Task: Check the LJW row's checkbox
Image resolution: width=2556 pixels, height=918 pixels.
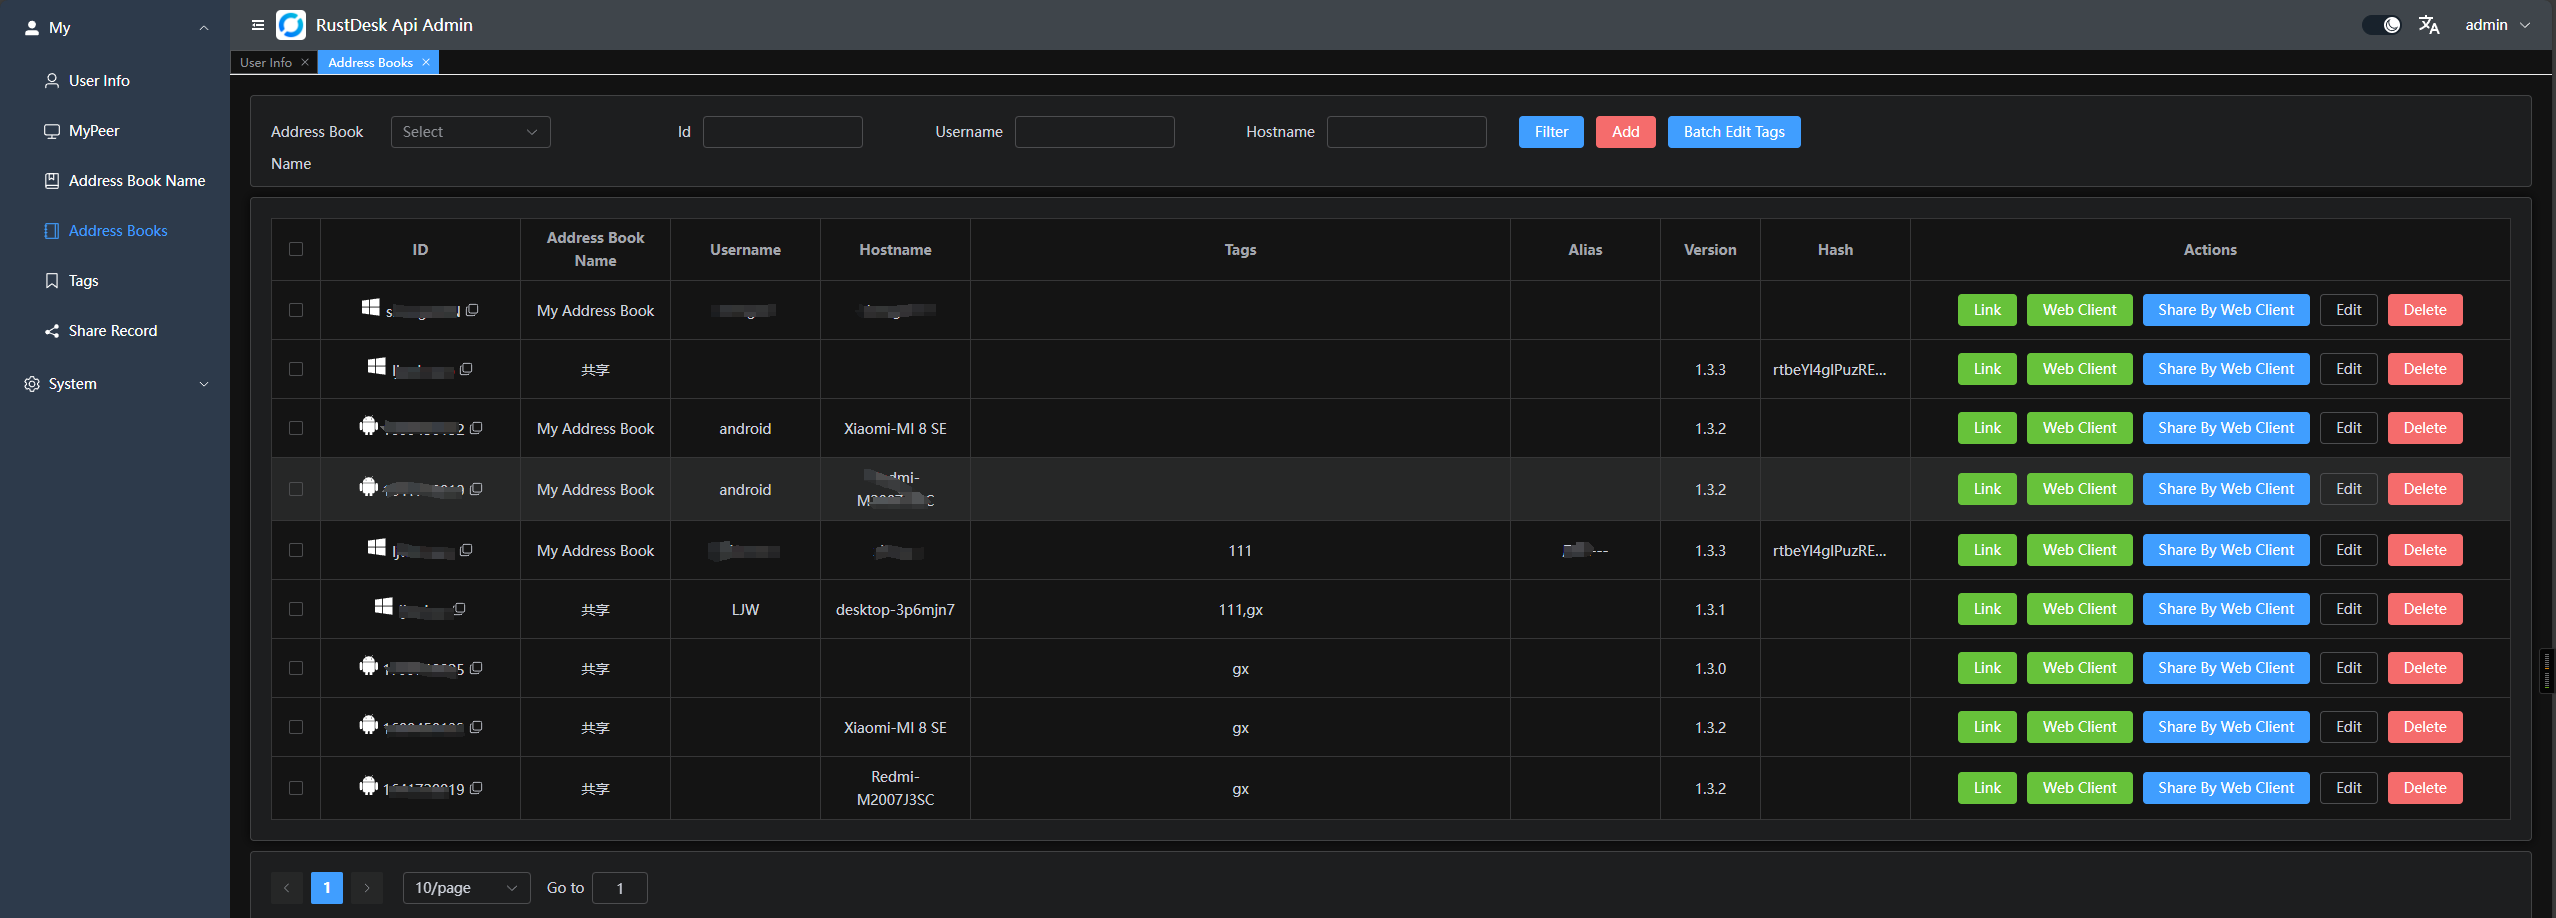Action: click(x=295, y=609)
